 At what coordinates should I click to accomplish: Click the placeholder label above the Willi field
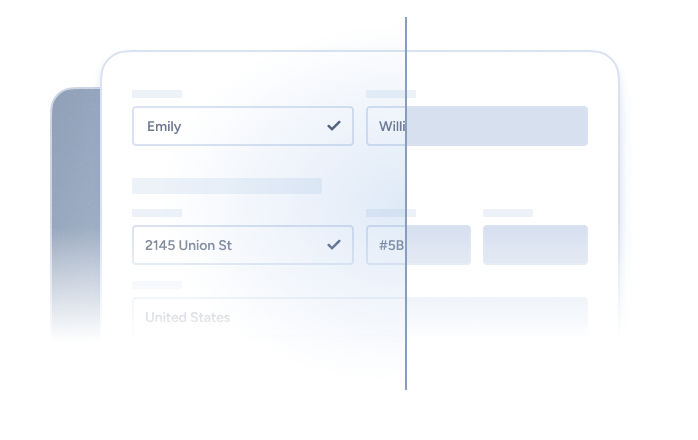[x=390, y=94]
